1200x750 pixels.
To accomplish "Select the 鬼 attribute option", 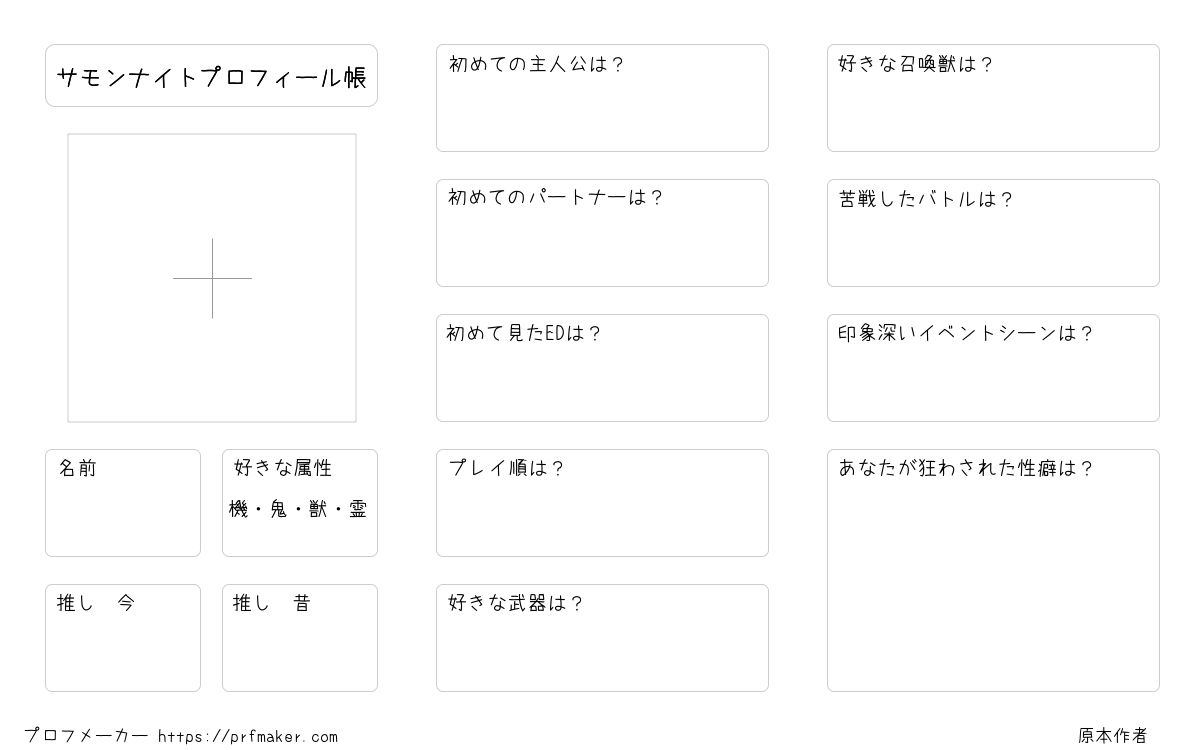I will pos(278,509).
